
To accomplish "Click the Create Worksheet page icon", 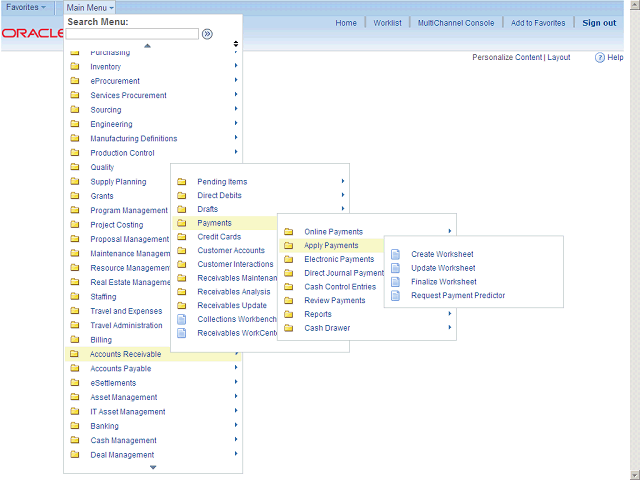I will coord(396,254).
